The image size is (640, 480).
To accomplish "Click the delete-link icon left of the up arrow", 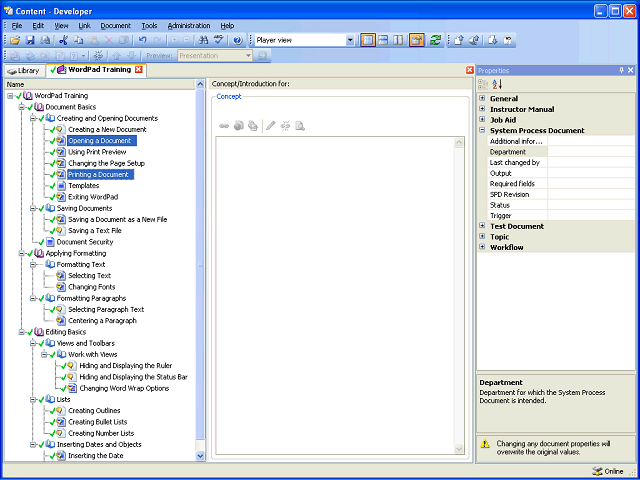I will (98, 56).
